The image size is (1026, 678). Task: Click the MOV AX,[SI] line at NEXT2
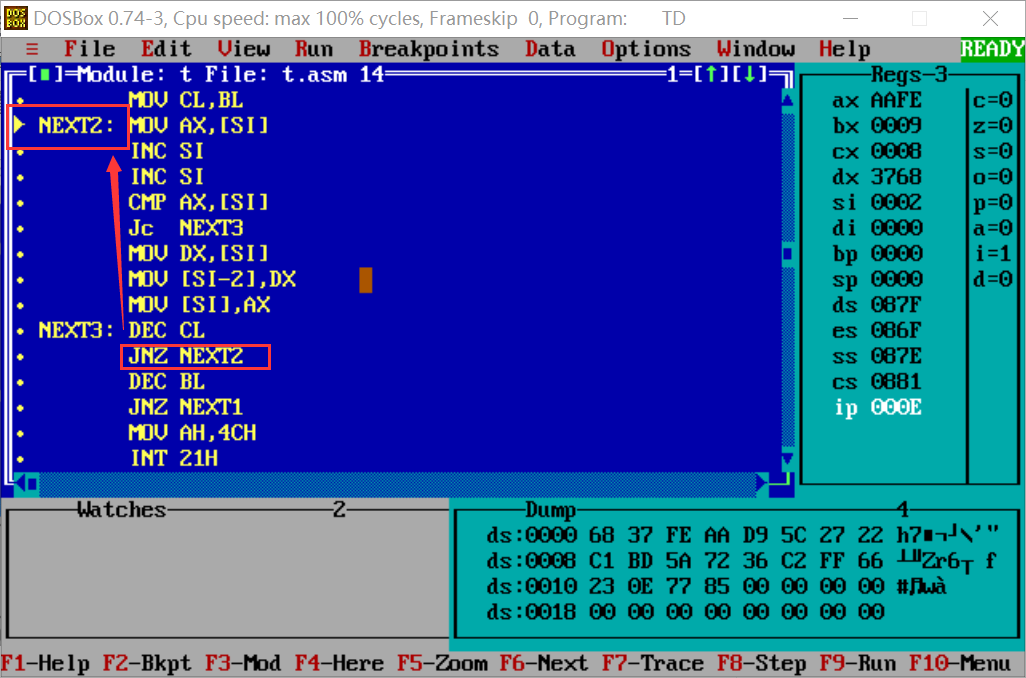pyautogui.click(x=198, y=126)
